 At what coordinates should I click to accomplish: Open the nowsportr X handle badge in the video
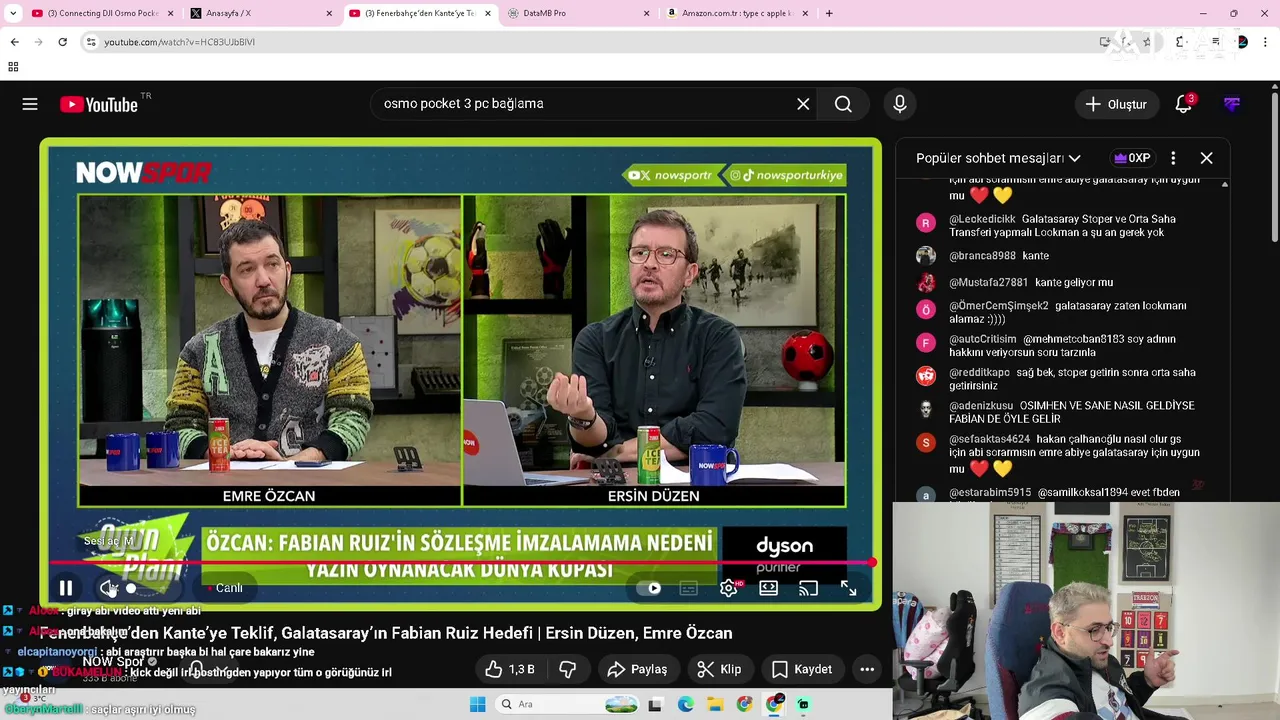(670, 175)
